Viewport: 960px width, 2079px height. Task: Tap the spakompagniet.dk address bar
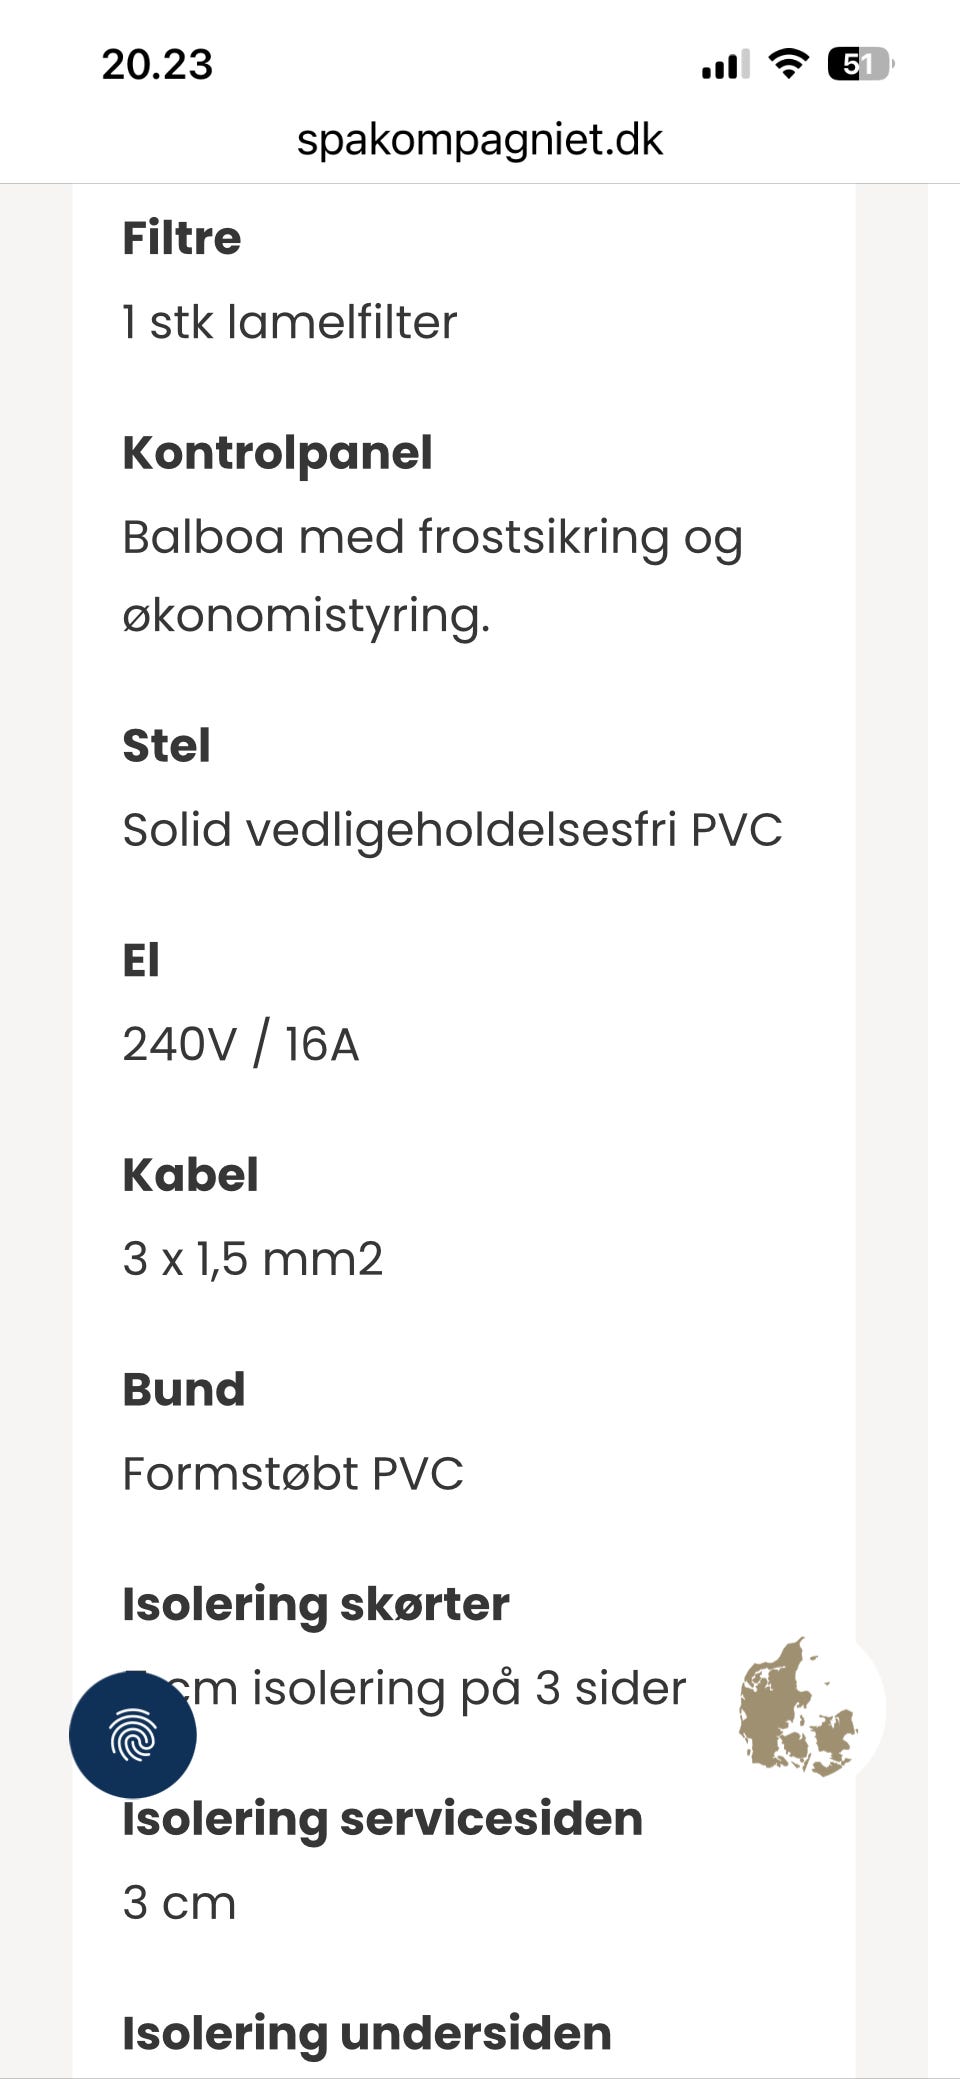(480, 140)
